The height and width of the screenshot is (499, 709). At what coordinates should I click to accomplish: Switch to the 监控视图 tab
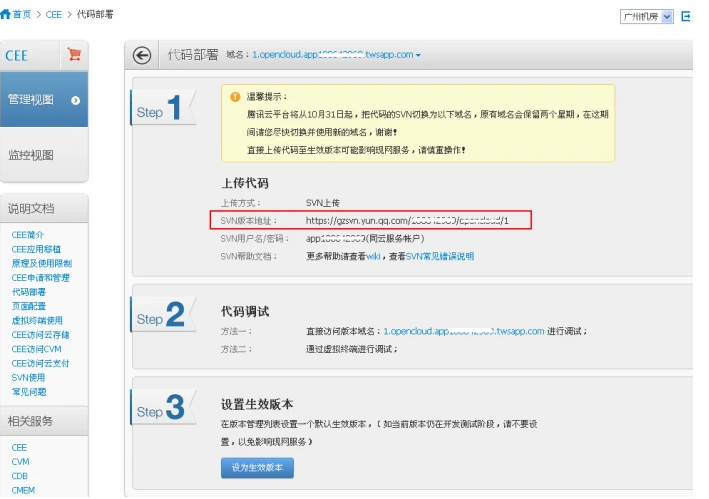(31, 155)
